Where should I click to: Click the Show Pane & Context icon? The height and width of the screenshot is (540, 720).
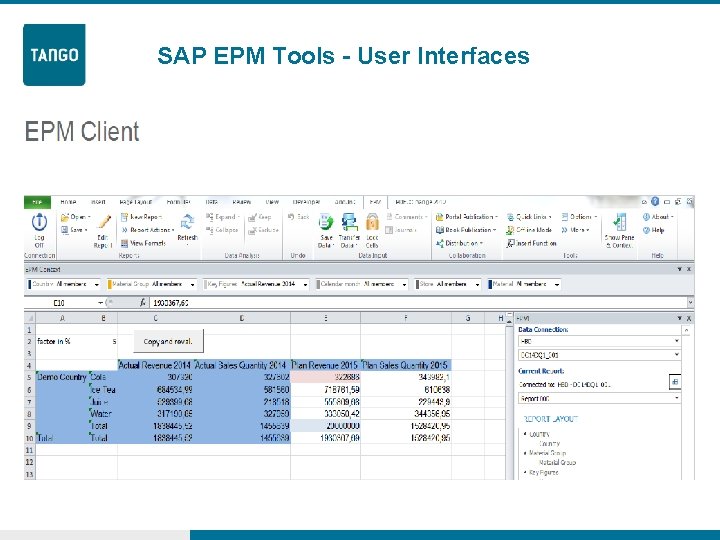(619, 222)
